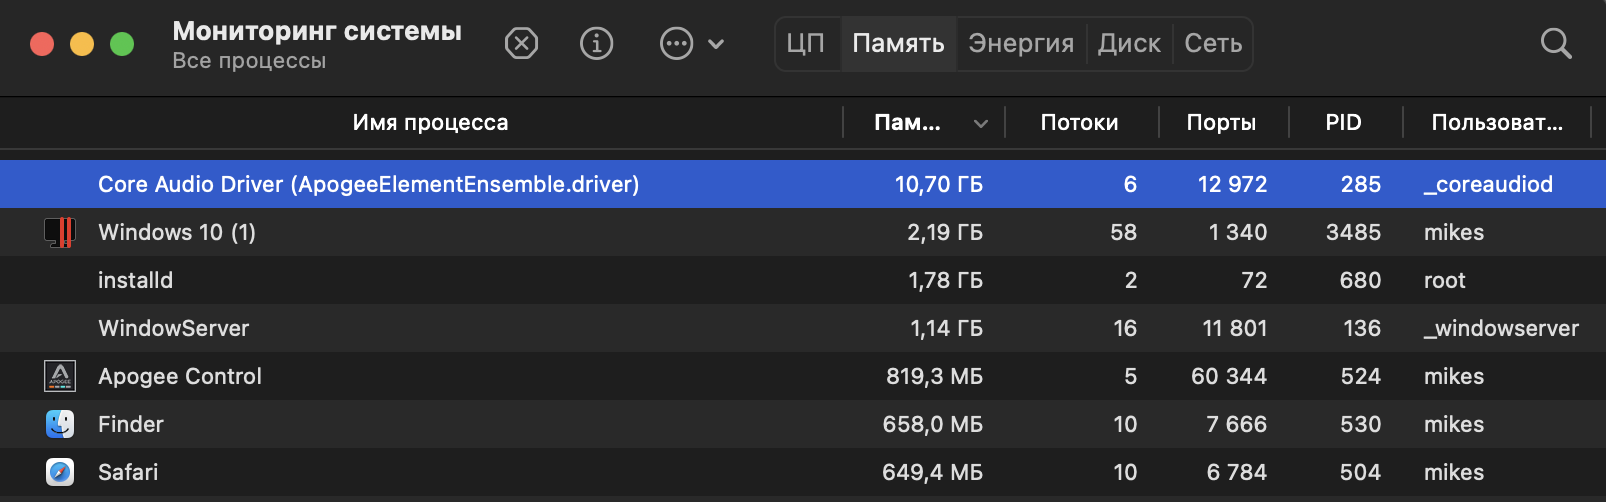
Task: Click the 10,70 ГБ memory value
Action: pos(938,184)
